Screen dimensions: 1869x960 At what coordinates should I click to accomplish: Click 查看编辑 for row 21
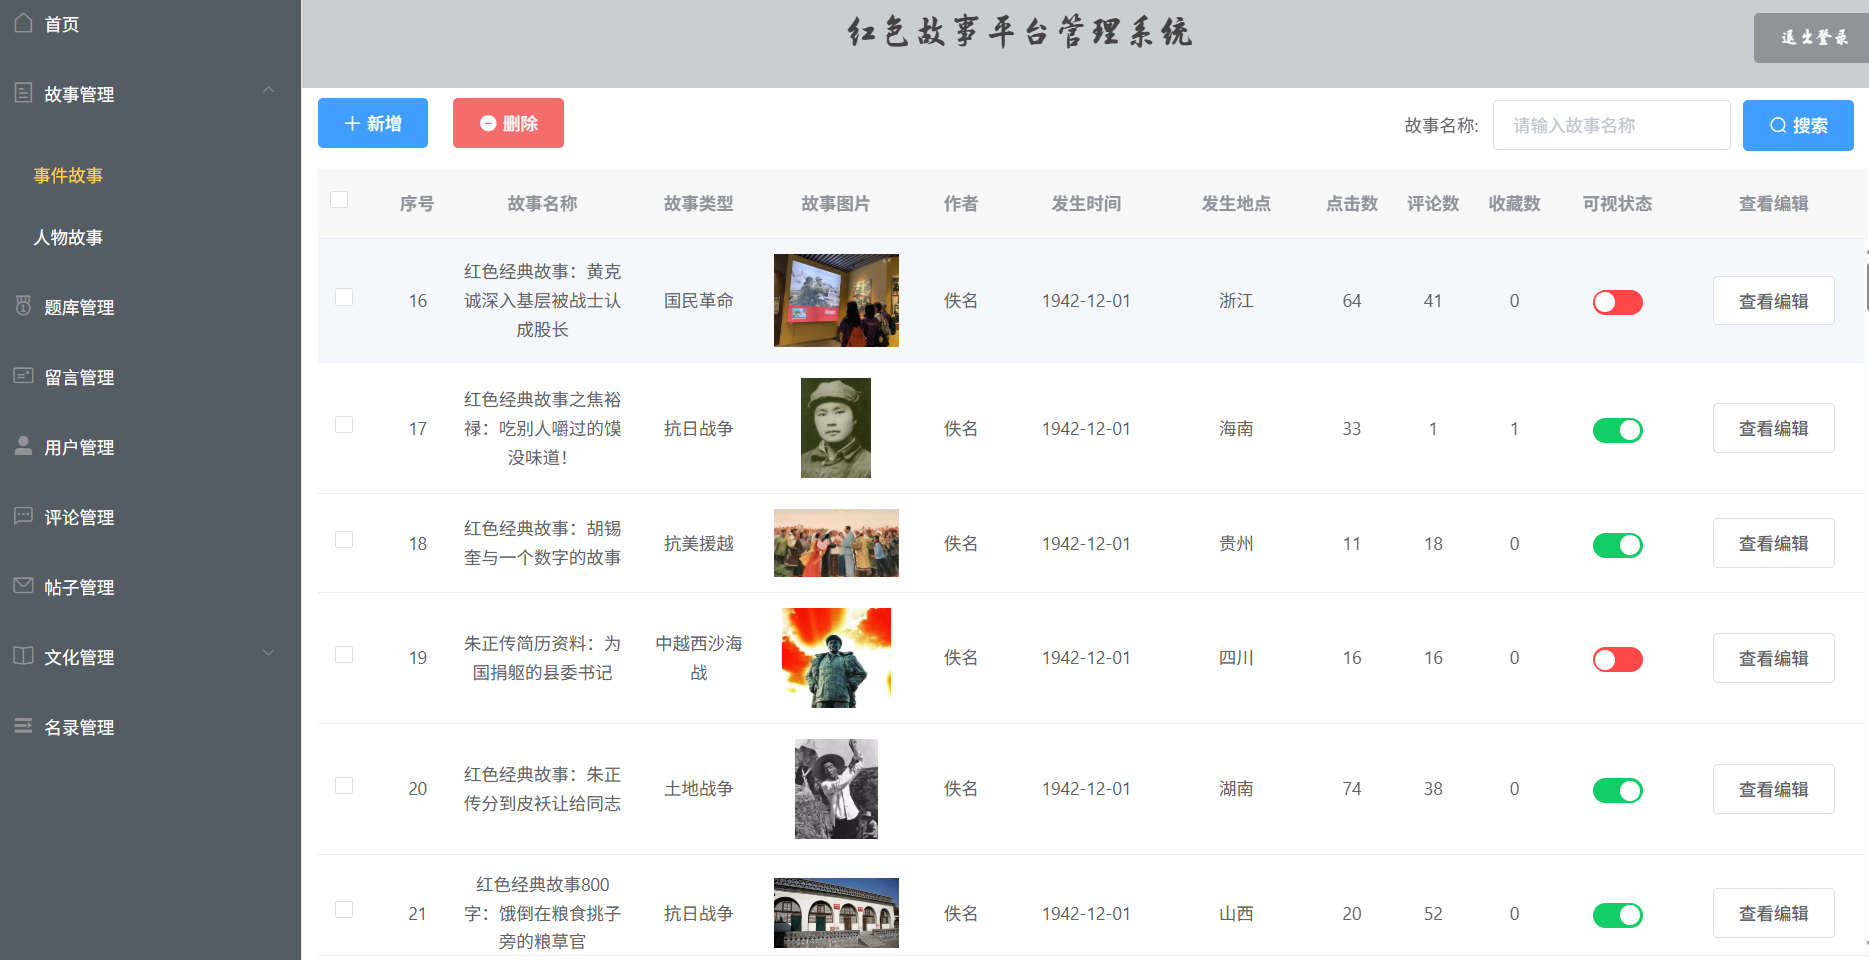point(1773,913)
